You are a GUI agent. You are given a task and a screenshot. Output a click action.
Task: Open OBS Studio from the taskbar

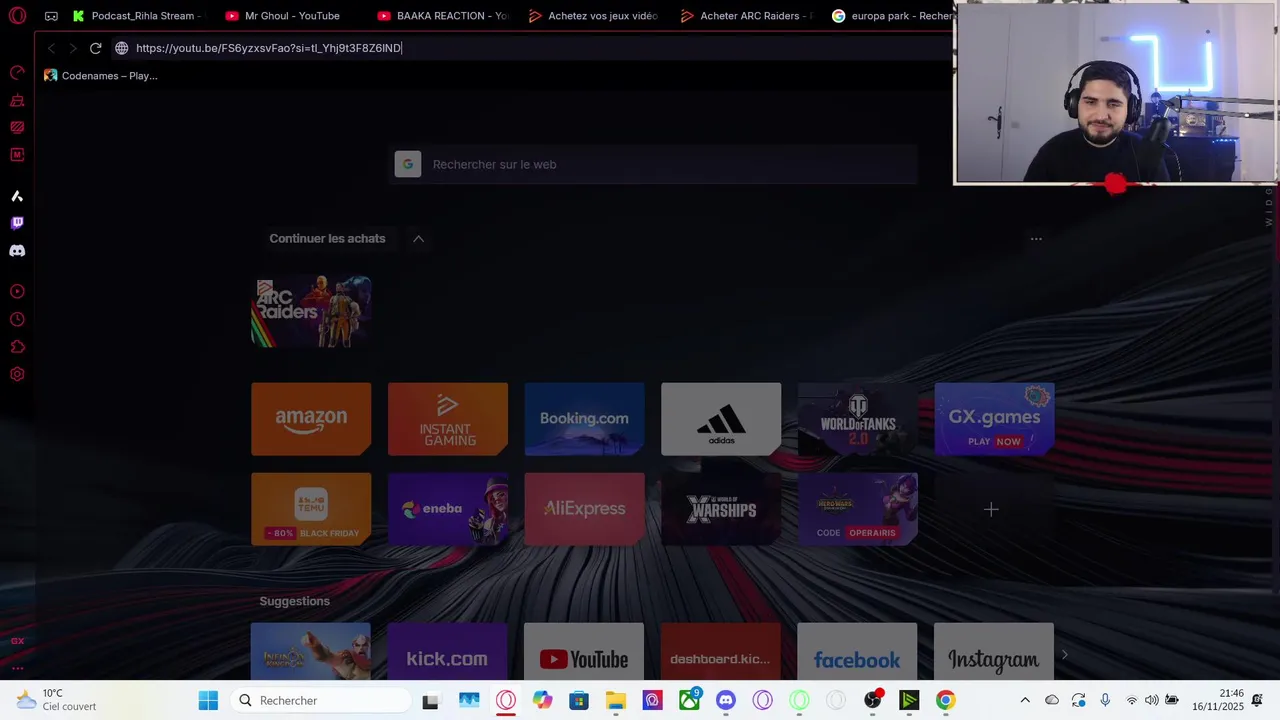873,700
